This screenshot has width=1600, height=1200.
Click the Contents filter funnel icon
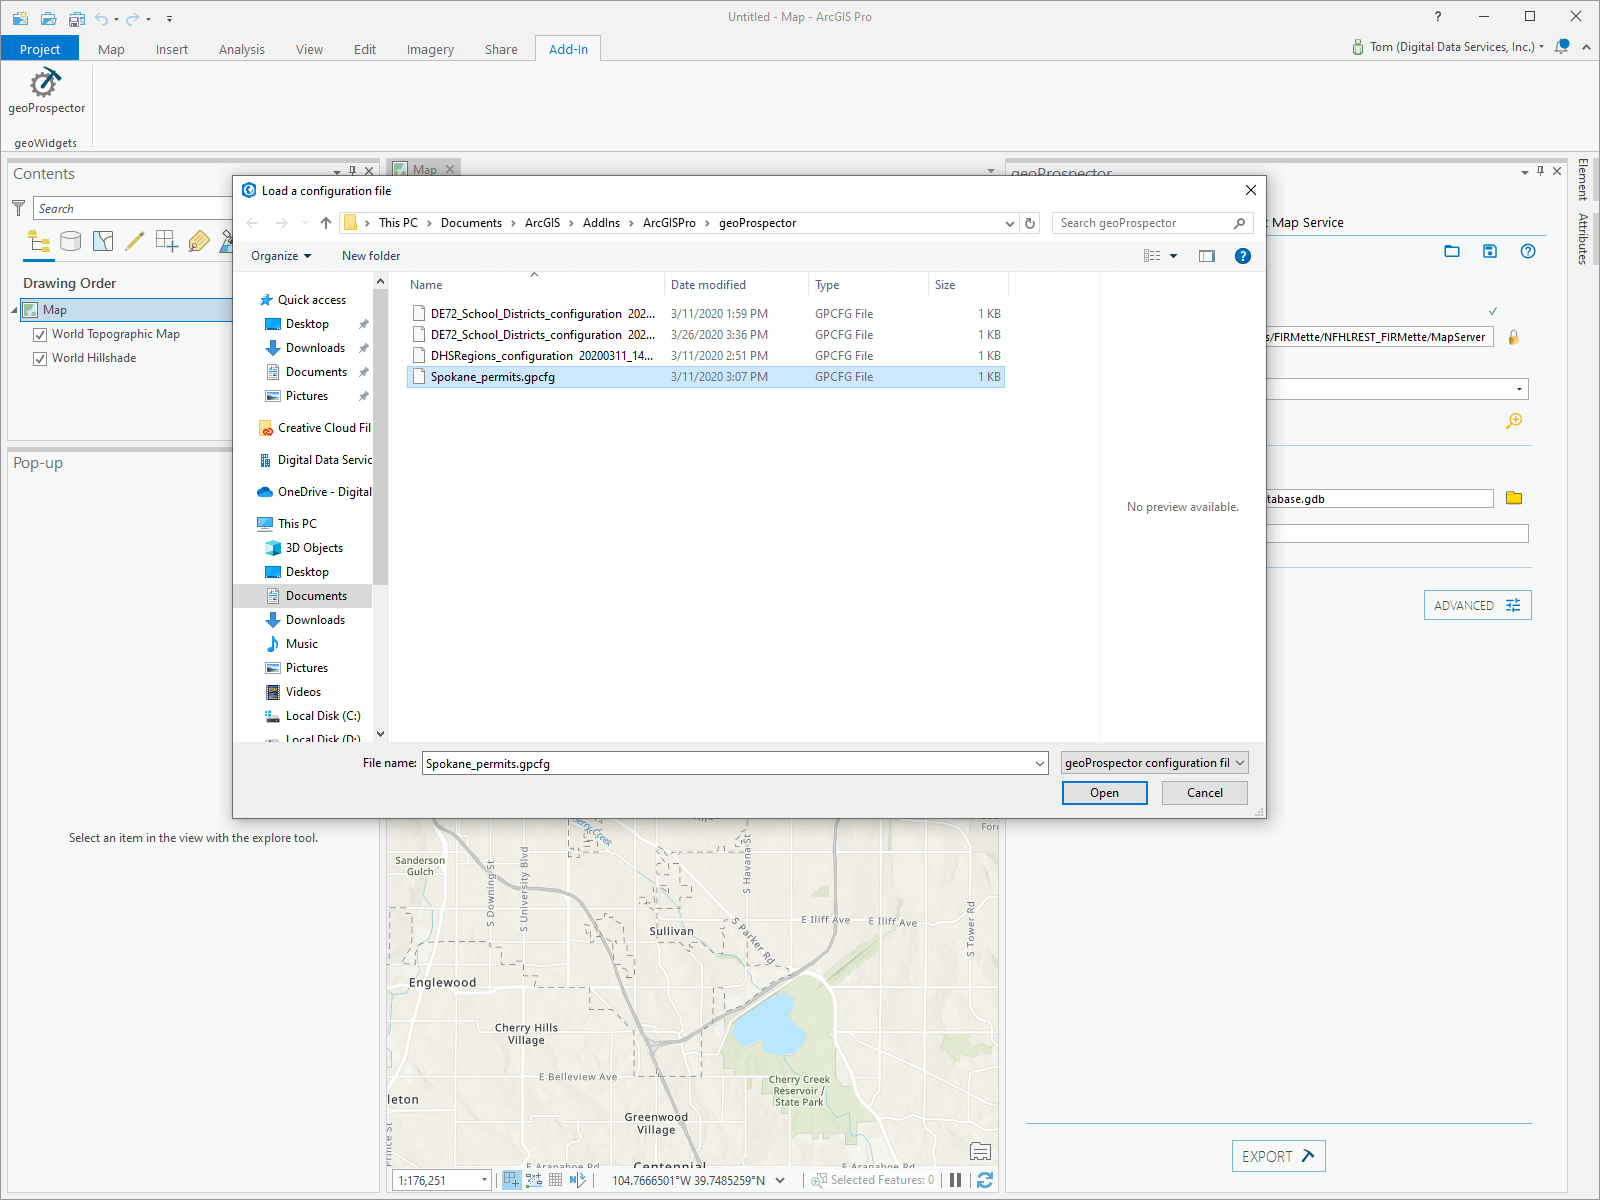click(x=18, y=208)
